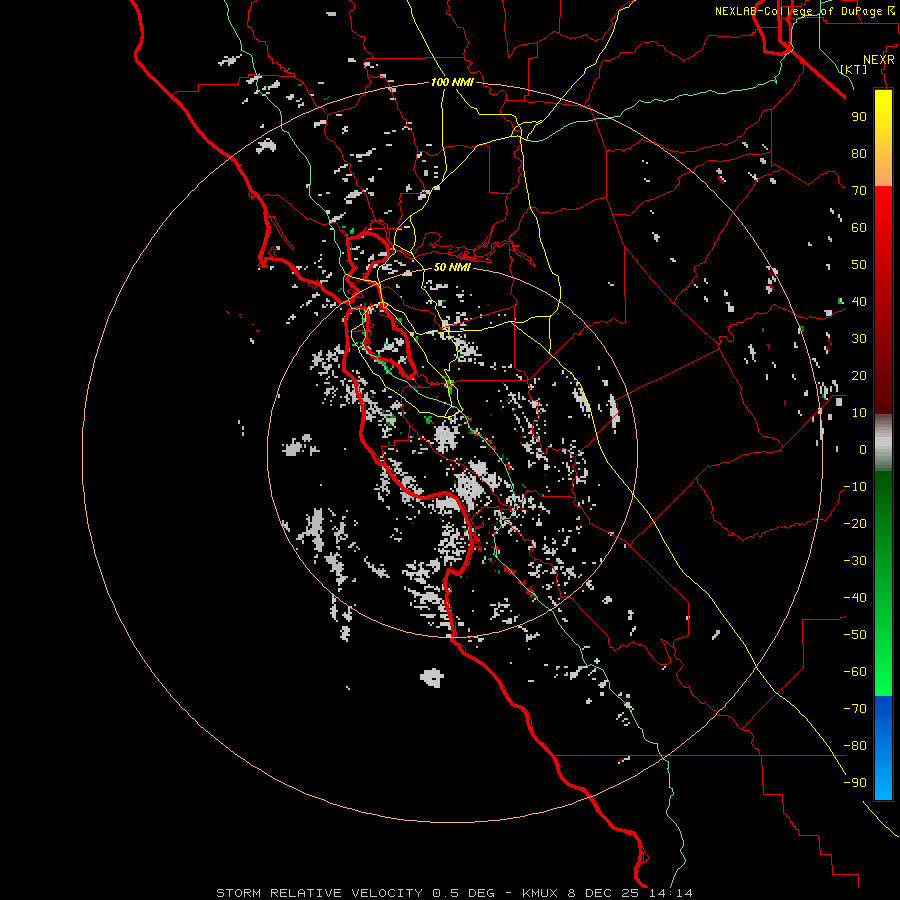Click the "[KT]" units label
The image size is (900, 900).
[x=854, y=69]
